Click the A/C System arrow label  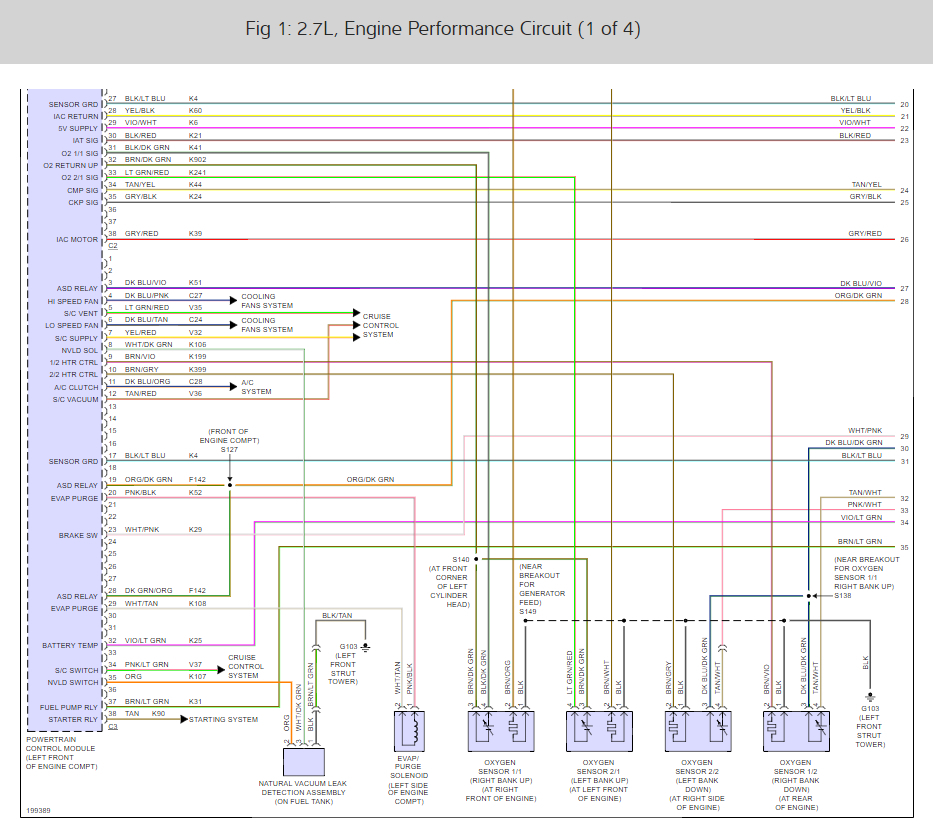click(256, 387)
